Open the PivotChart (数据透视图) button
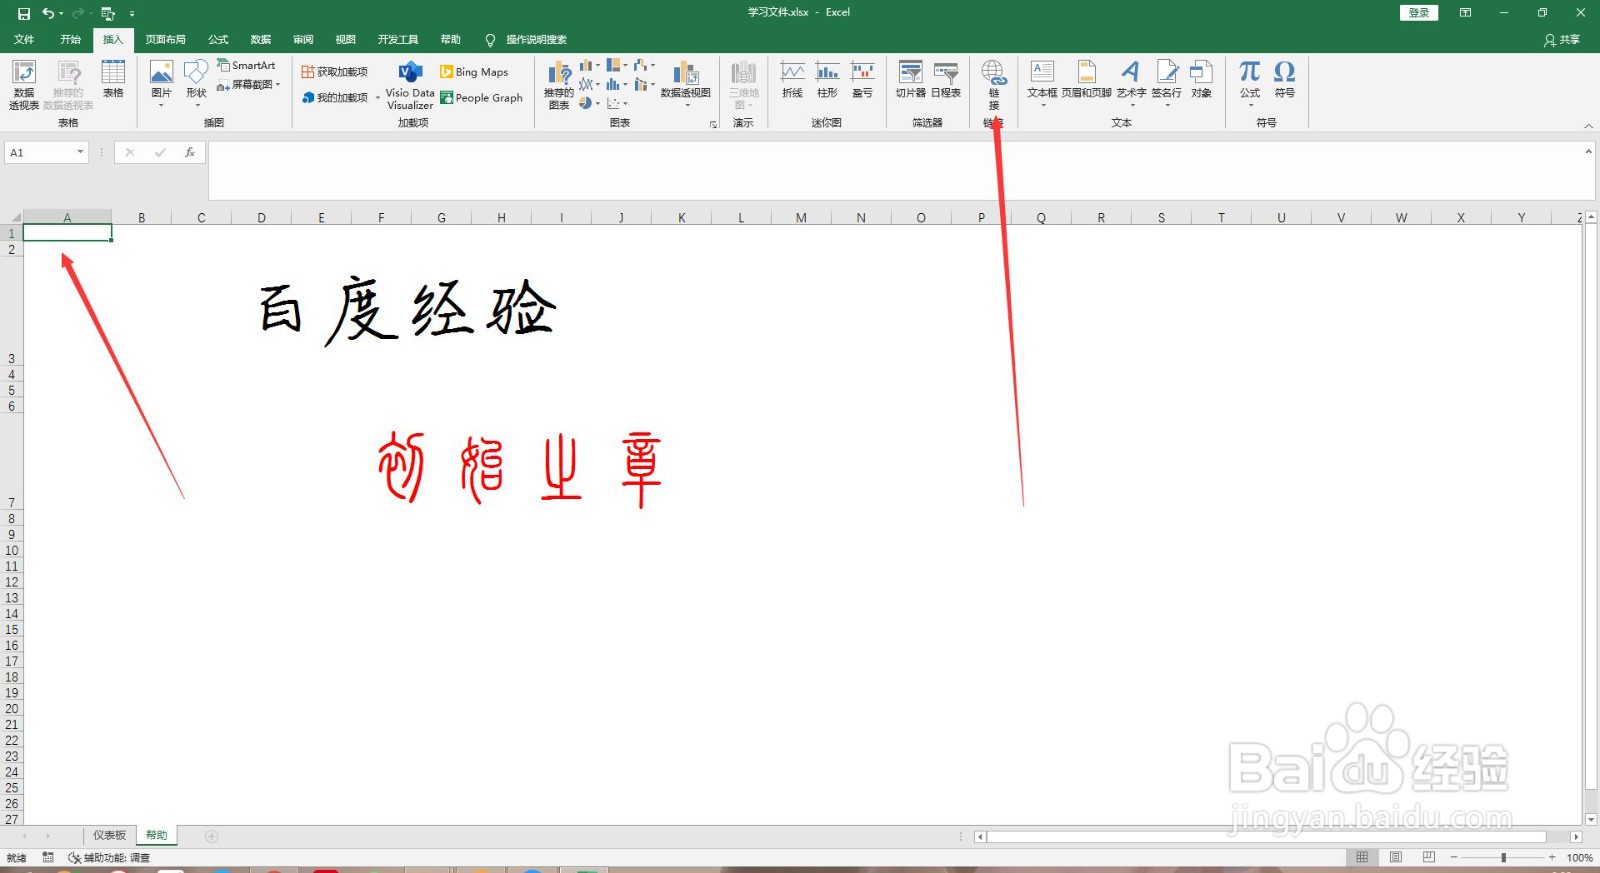Viewport: 1600px width, 873px height. (x=686, y=84)
